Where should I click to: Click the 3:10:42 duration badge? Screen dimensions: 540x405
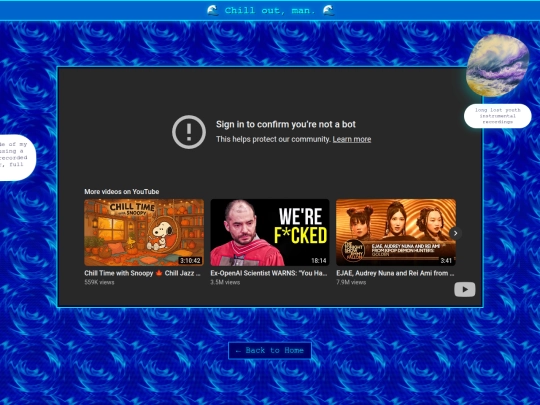190,261
